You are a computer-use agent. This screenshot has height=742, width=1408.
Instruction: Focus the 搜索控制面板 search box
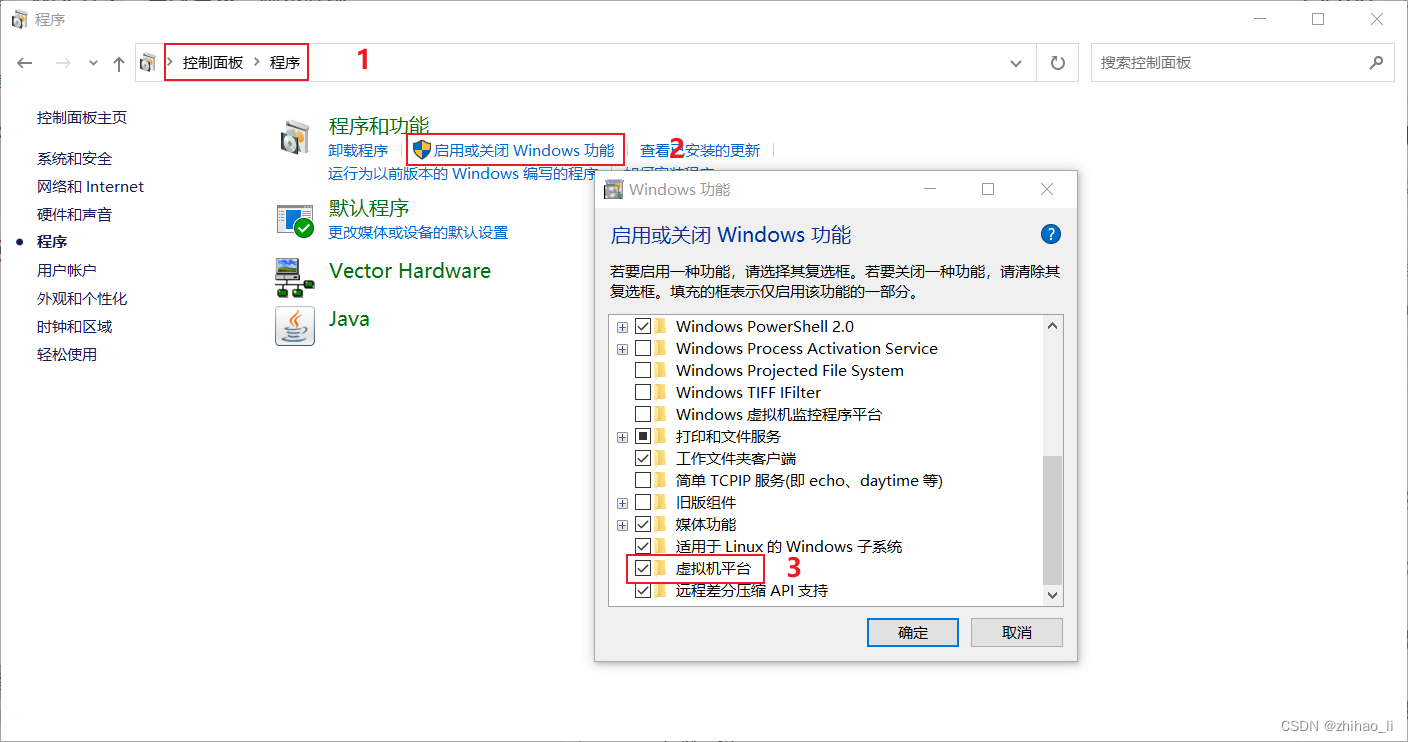click(1242, 62)
